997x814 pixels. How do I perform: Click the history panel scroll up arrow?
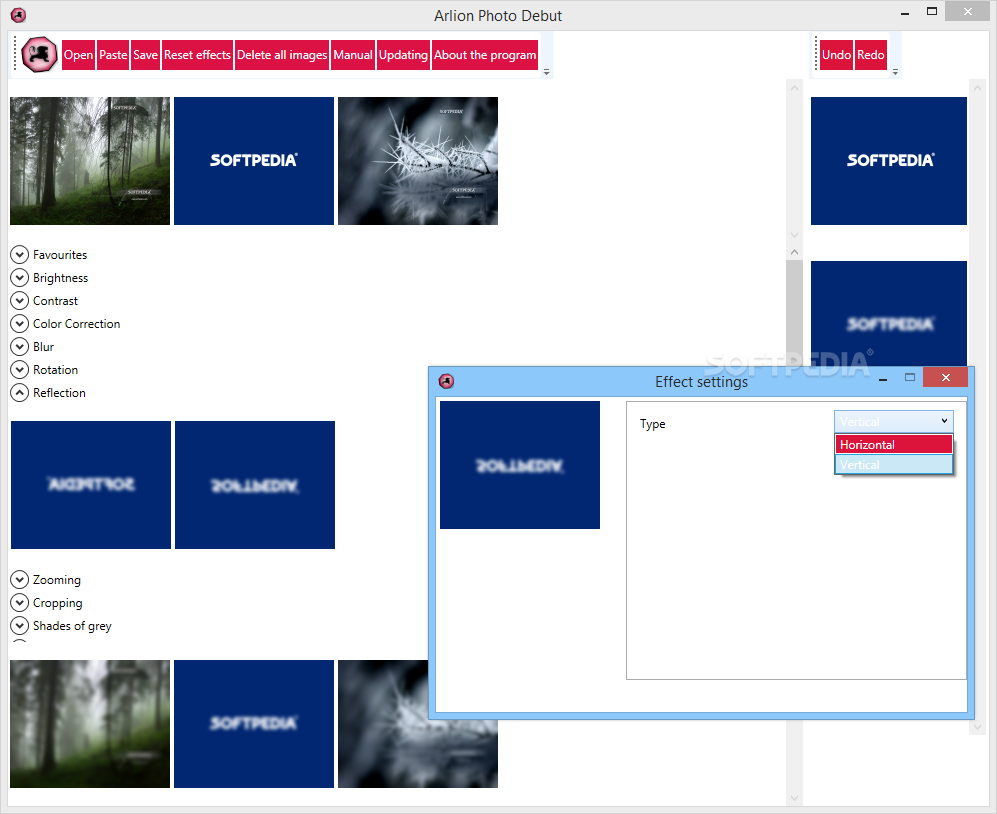(x=977, y=88)
